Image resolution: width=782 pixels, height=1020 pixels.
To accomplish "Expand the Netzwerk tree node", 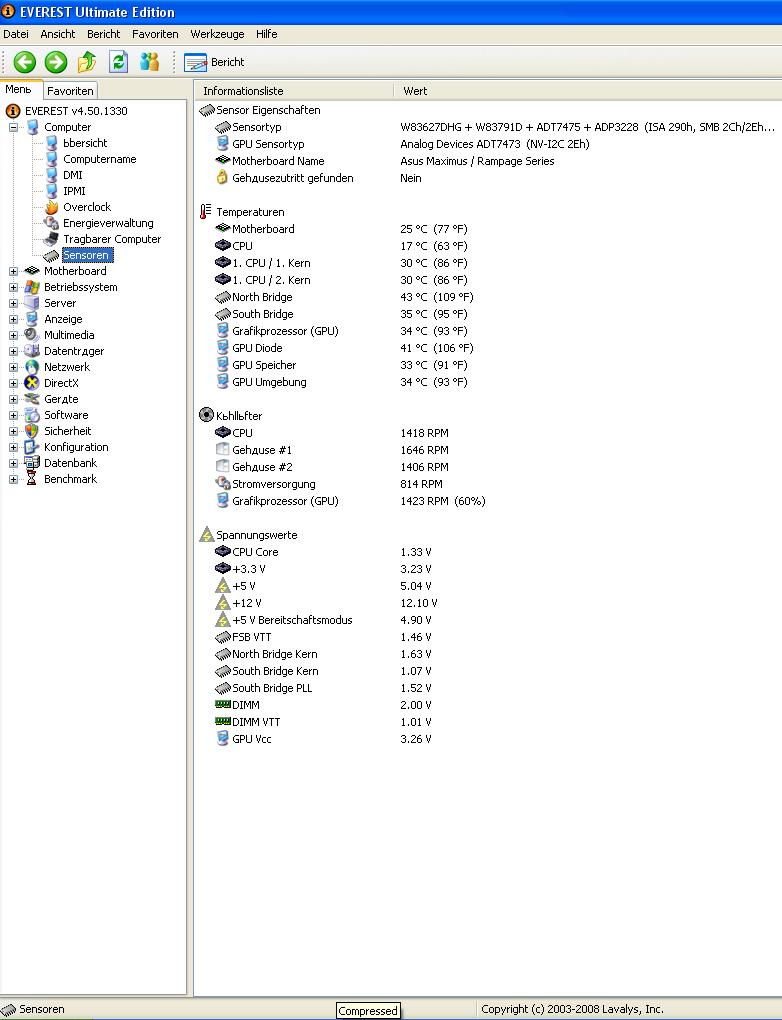I will click(x=13, y=368).
